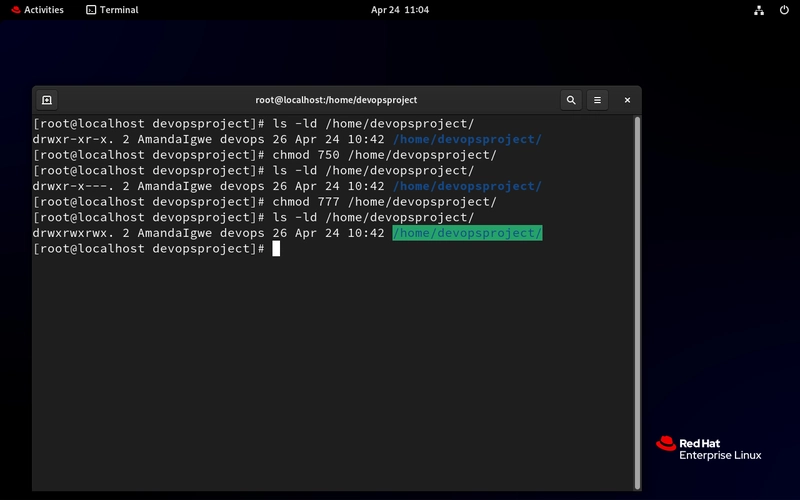Open the clock showing Apr 24 11:04
Screen dimensions: 800x500
coord(399,10)
